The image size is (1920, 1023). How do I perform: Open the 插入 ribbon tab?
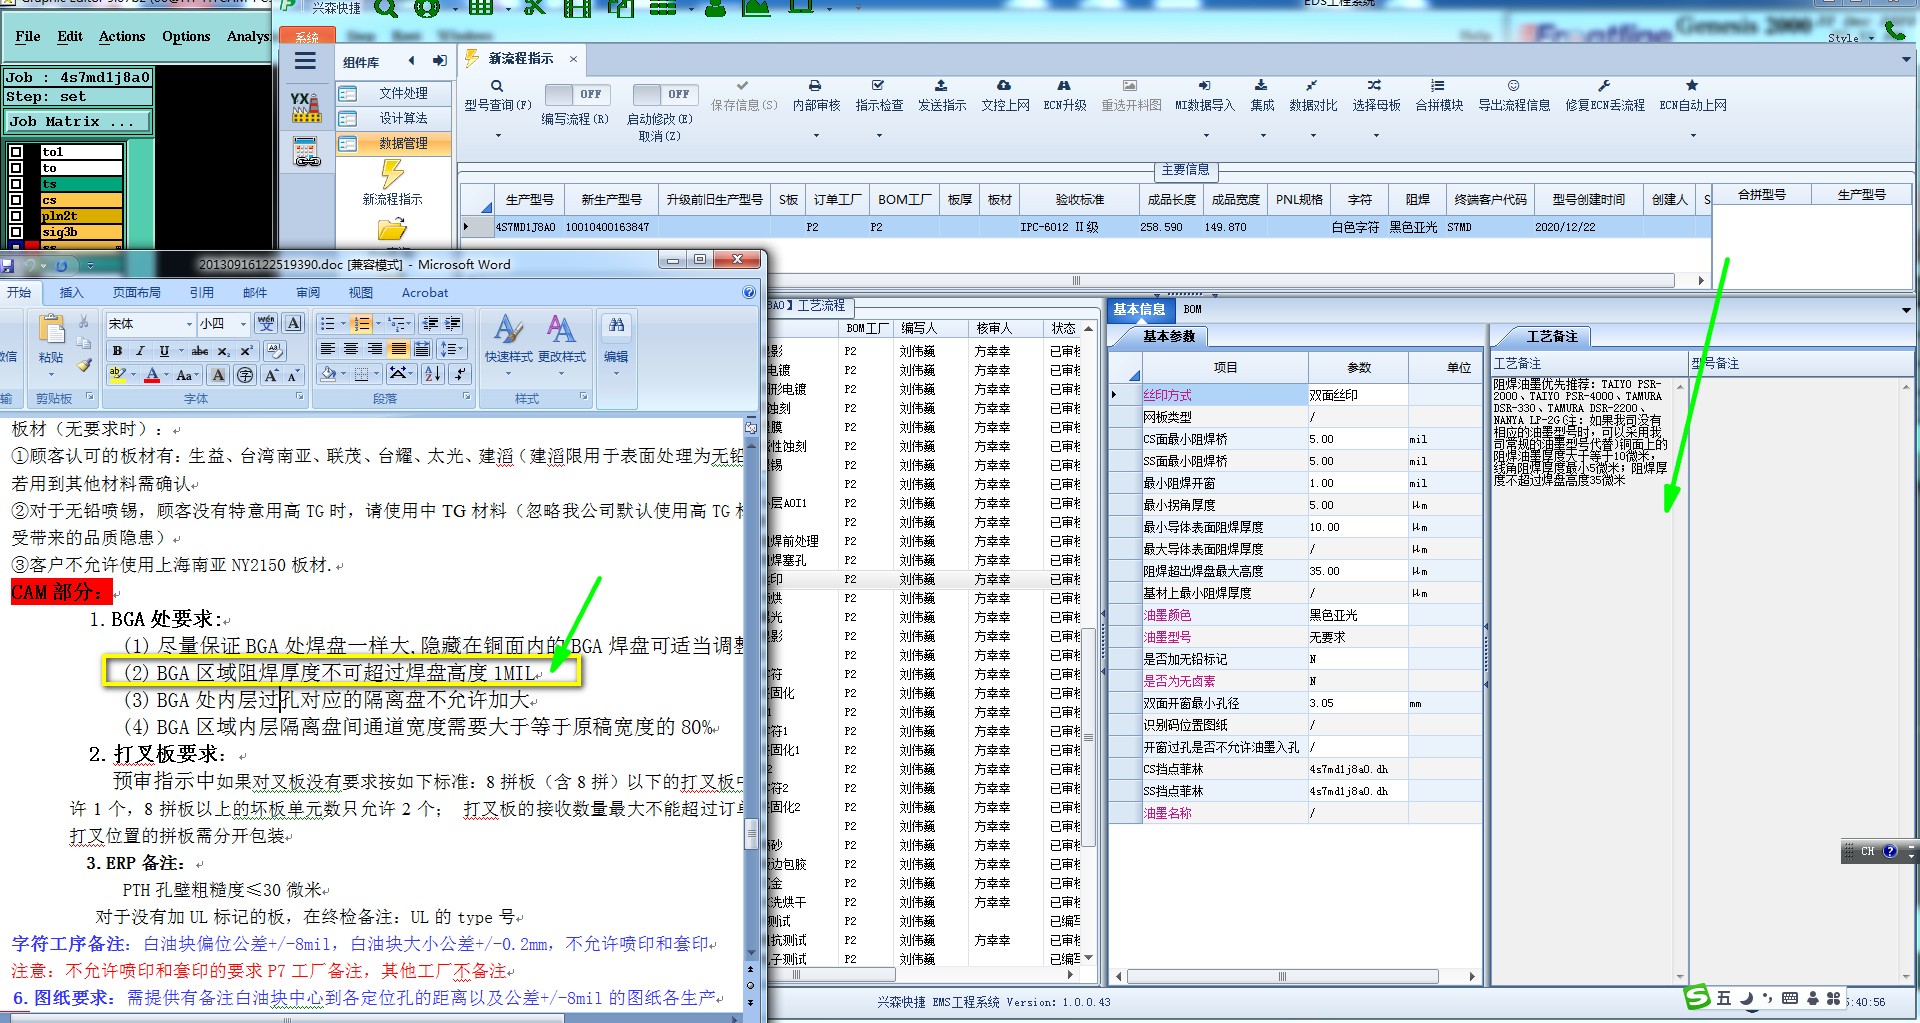(71, 292)
